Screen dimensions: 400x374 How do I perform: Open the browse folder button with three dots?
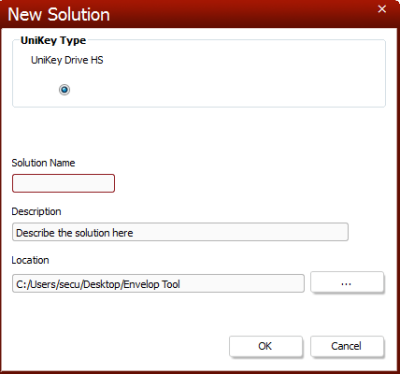[x=347, y=283]
